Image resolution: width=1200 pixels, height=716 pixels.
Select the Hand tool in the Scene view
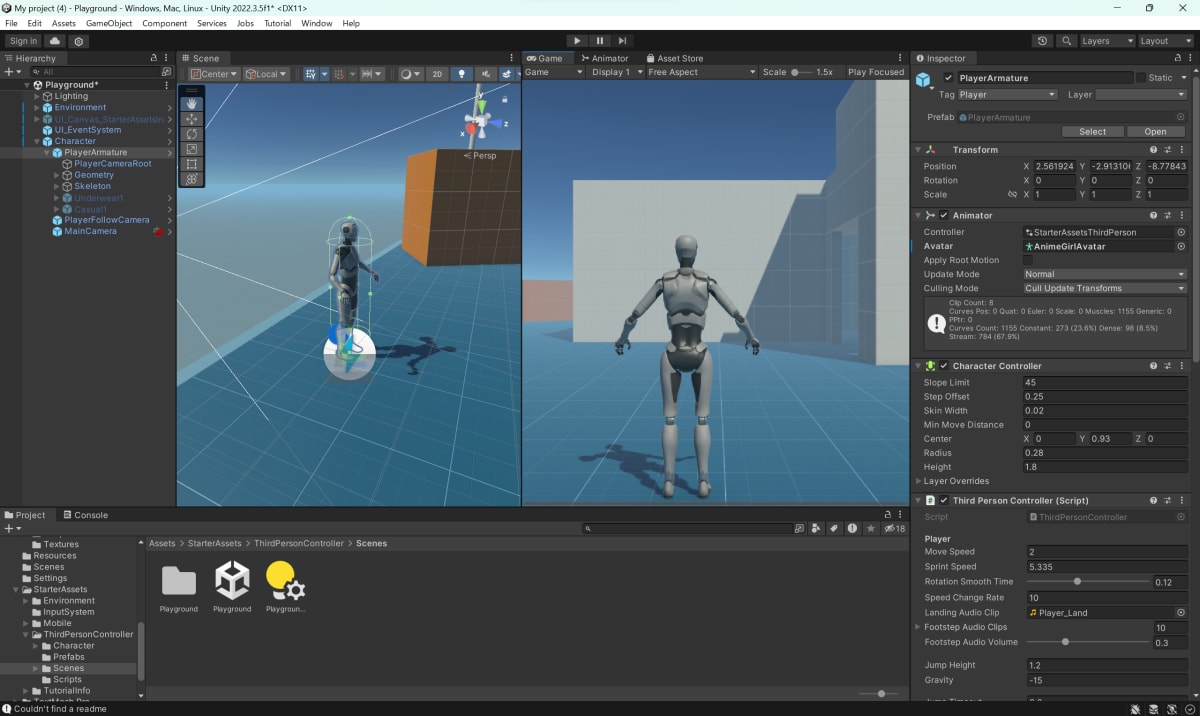192,104
